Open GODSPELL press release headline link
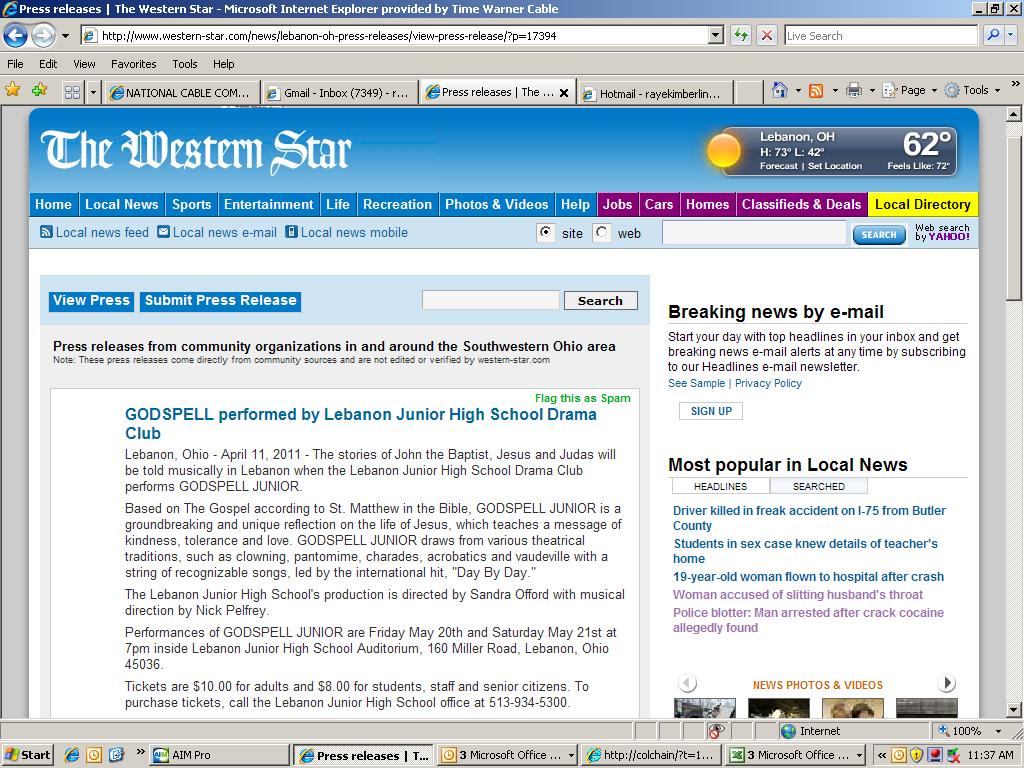This screenshot has width=1024, height=768. pos(360,423)
